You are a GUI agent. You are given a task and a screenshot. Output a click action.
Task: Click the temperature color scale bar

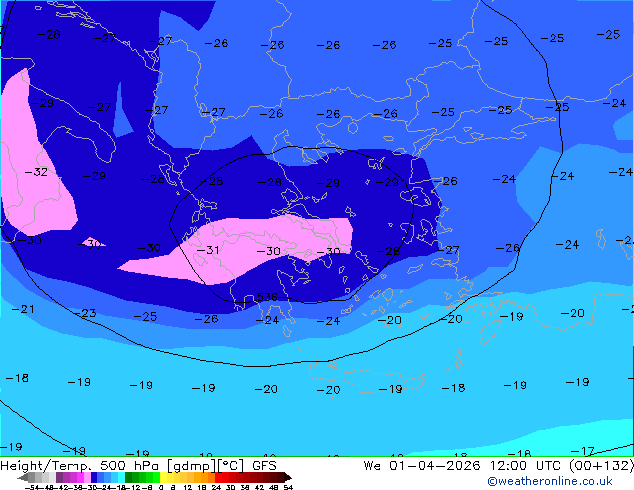(154, 477)
